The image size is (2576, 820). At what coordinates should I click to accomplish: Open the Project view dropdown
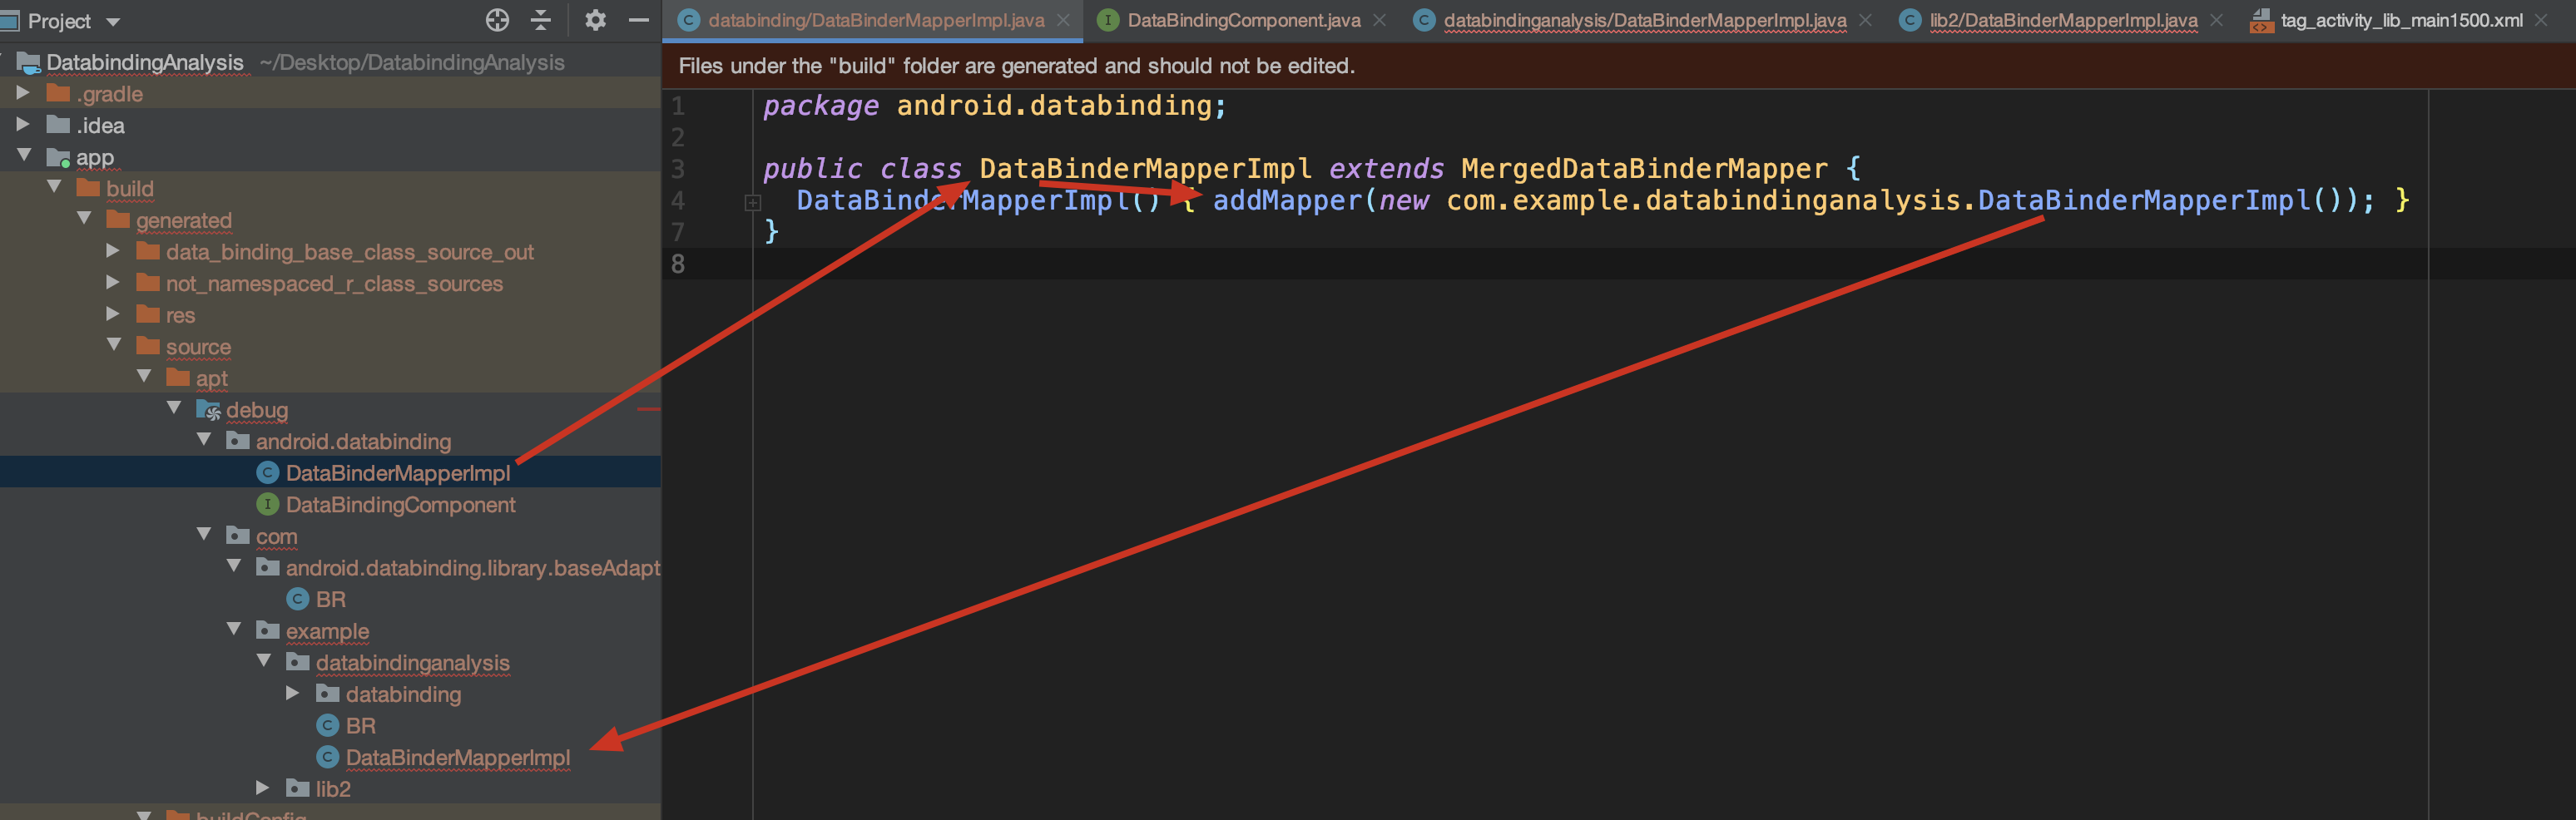tap(113, 22)
